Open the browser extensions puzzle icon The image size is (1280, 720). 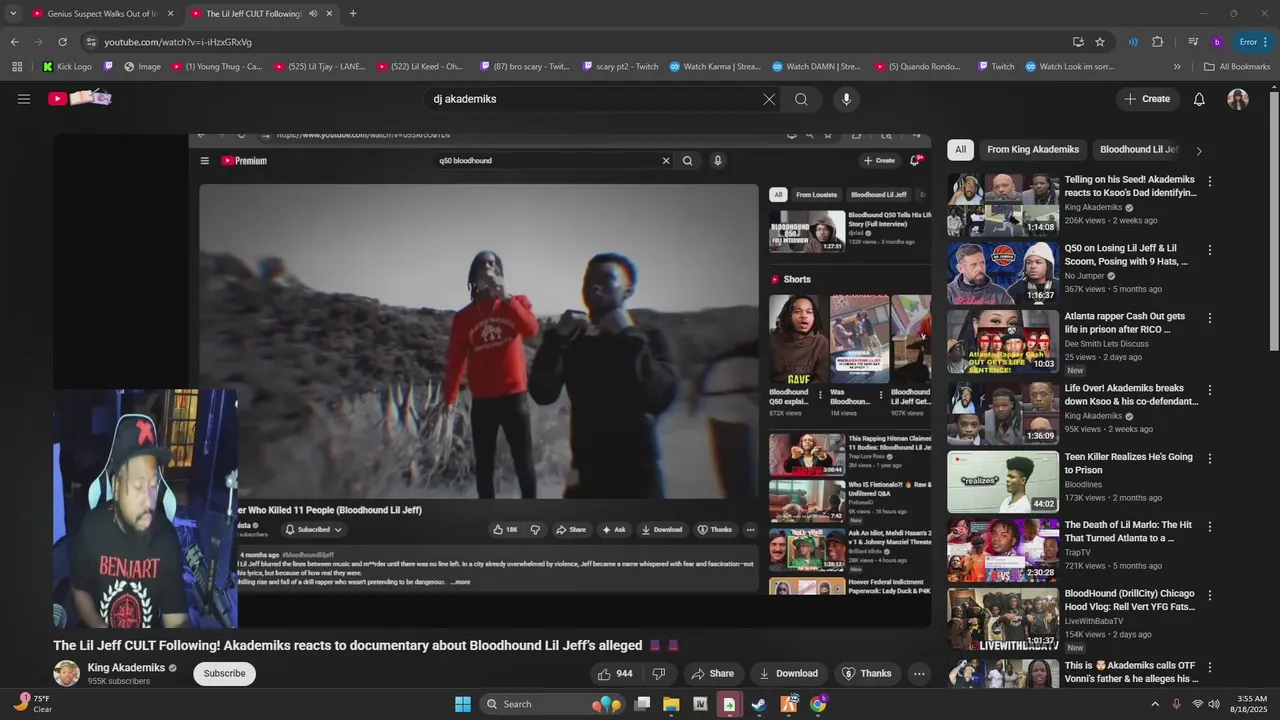[x=1157, y=42]
